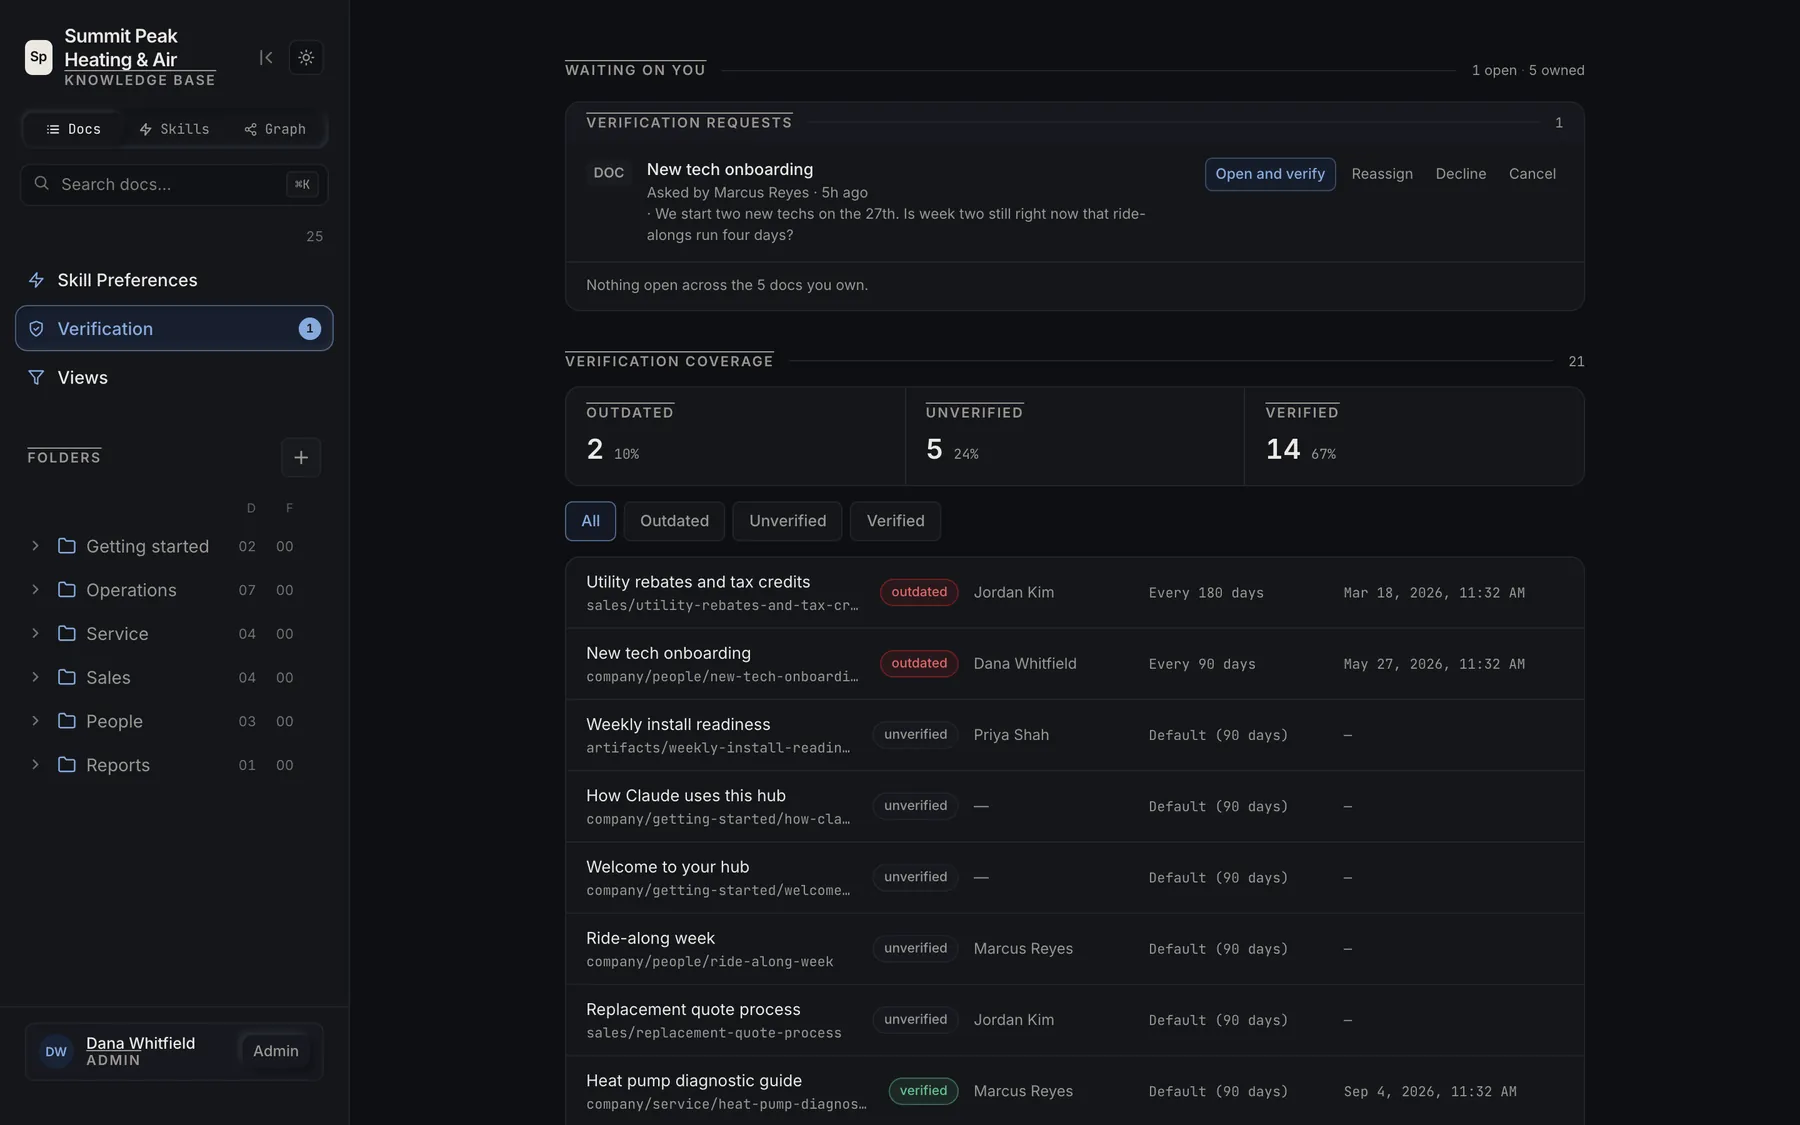Viewport: 1800px width, 1125px height.
Task: Click Mar 18, 2026, 11:32 AM date cell
Action: pyautogui.click(x=1434, y=593)
